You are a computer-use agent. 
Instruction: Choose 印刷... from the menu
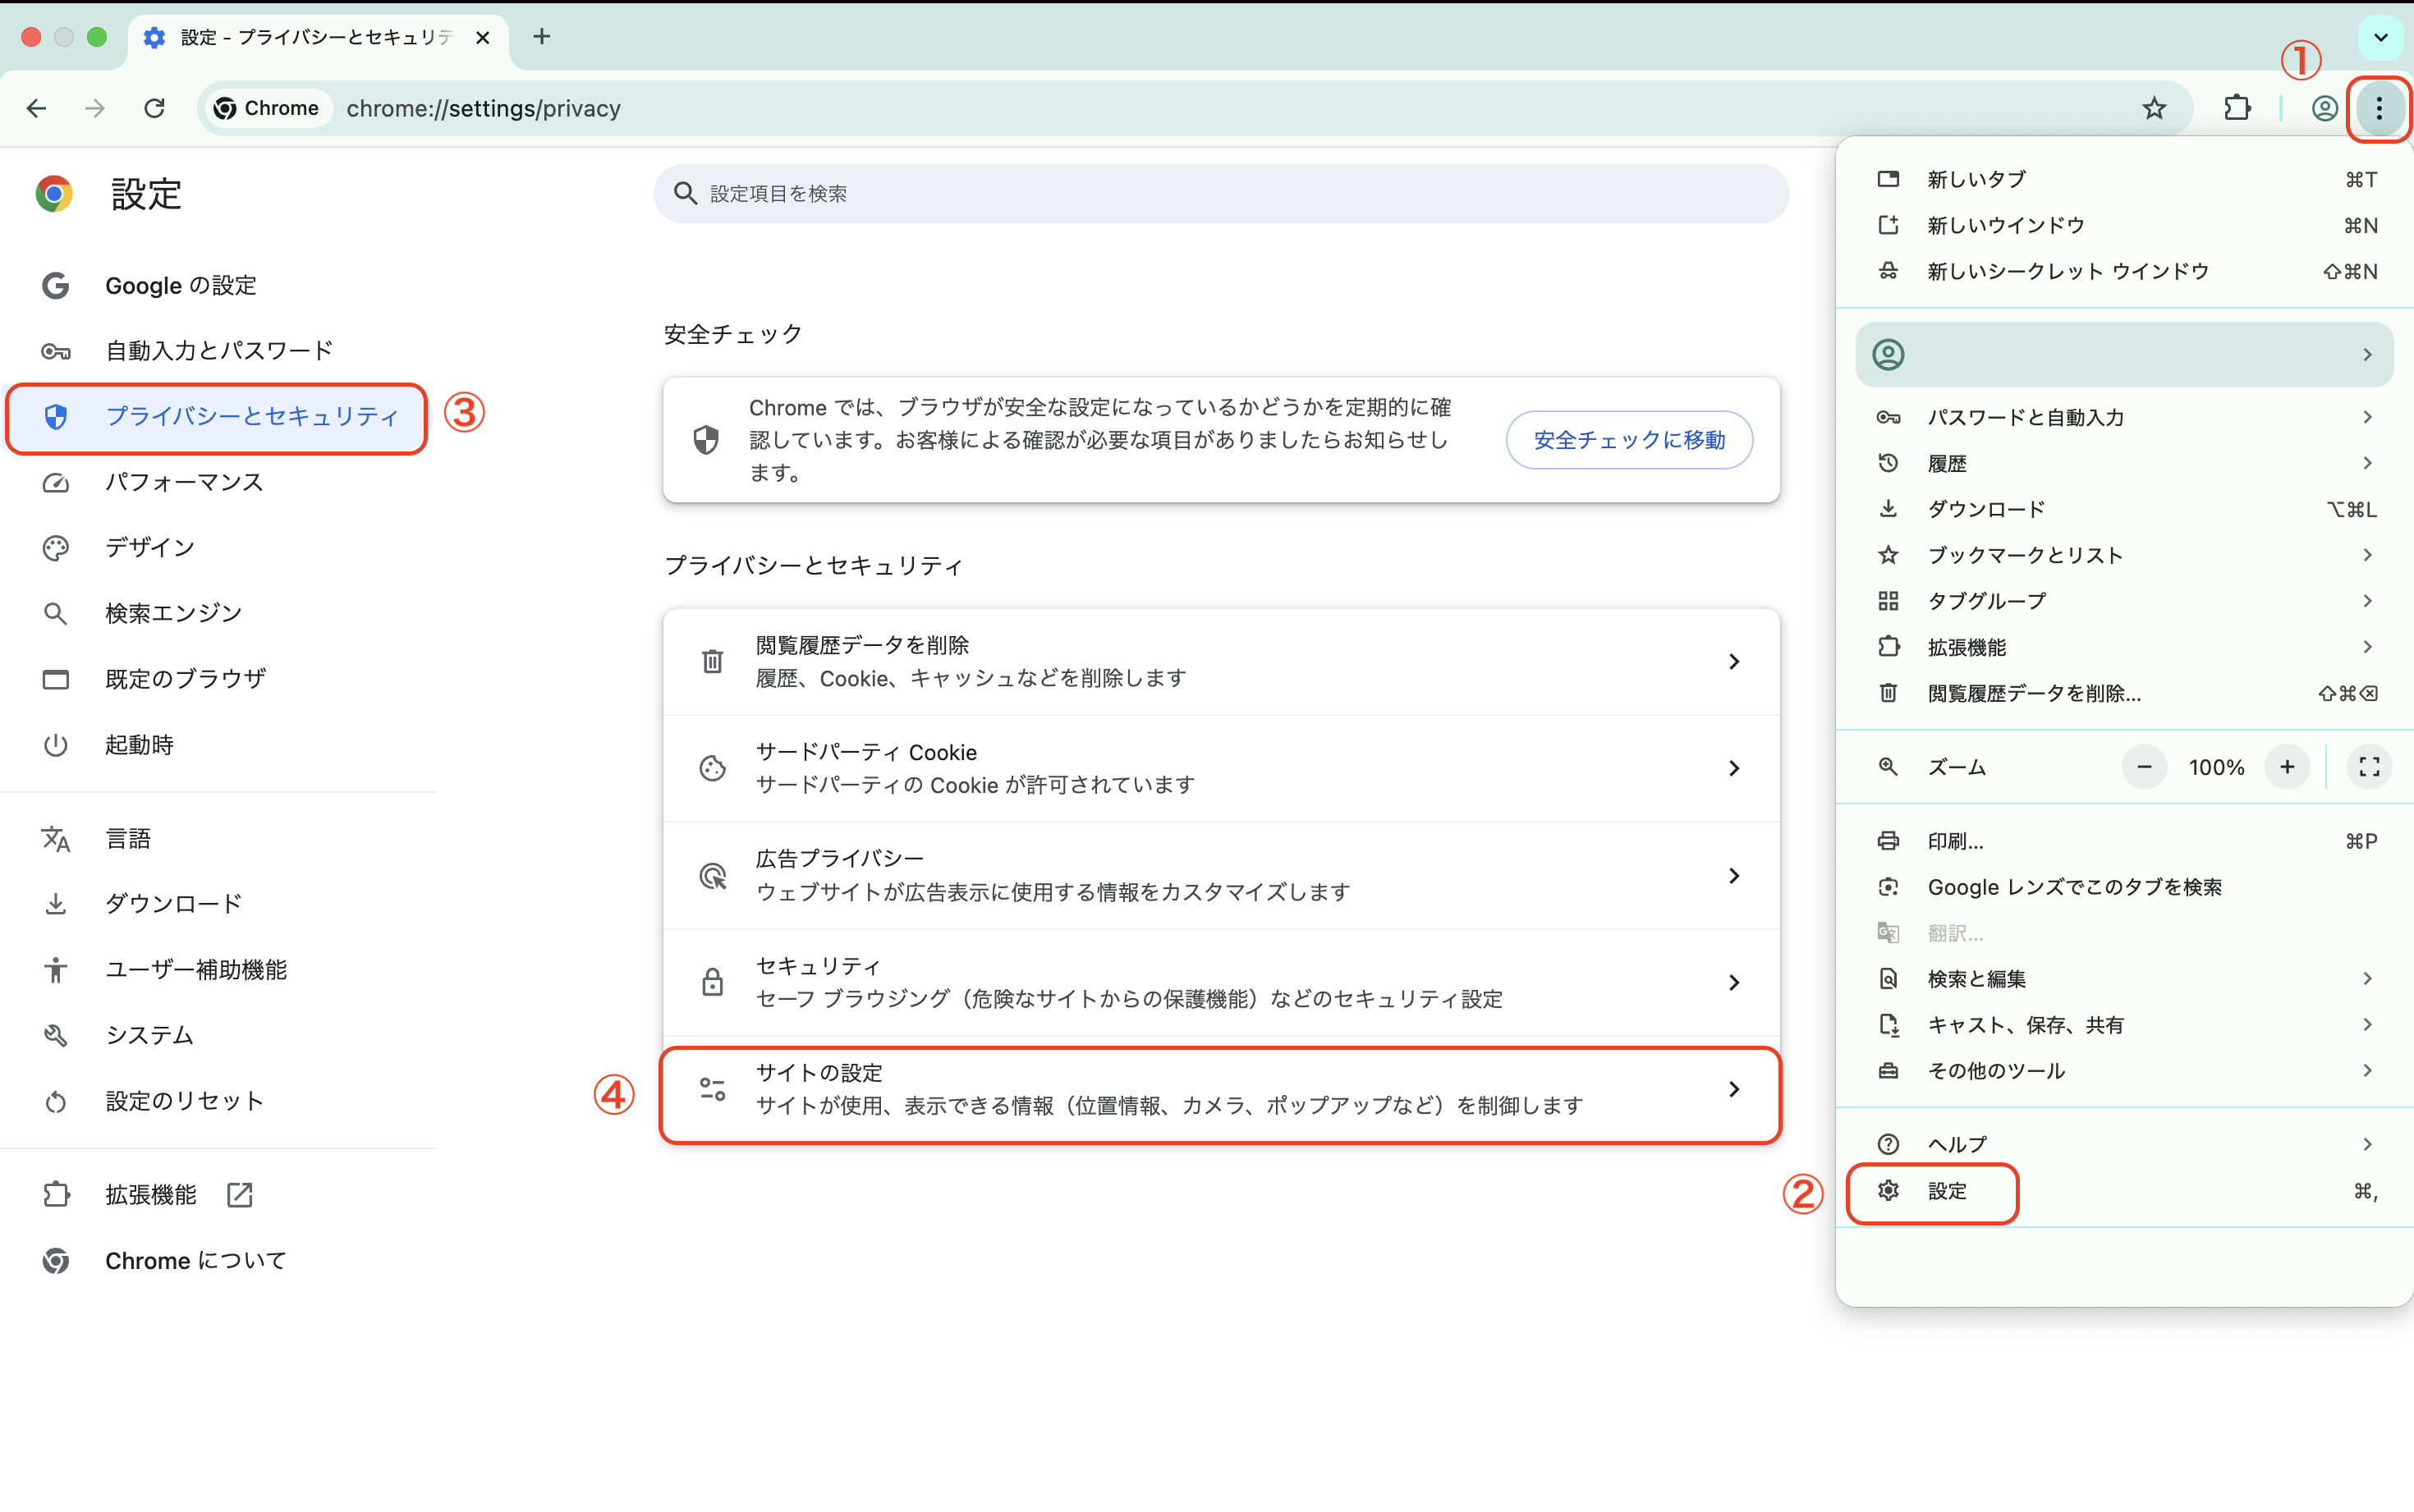click(x=2125, y=841)
